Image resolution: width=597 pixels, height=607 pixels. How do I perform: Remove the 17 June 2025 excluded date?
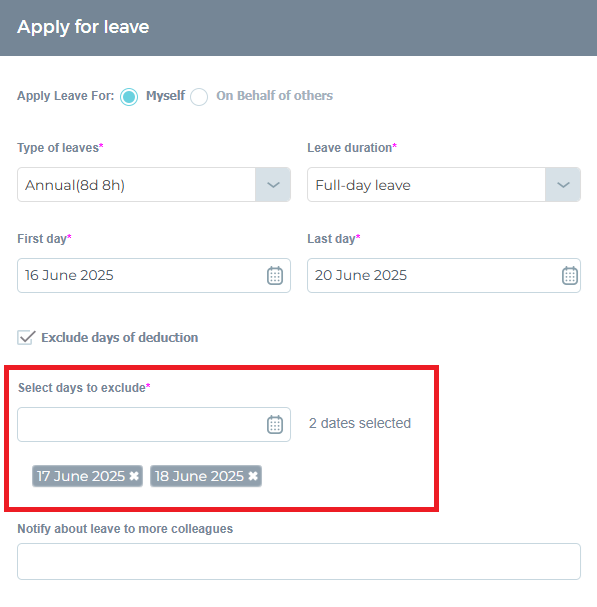[134, 476]
